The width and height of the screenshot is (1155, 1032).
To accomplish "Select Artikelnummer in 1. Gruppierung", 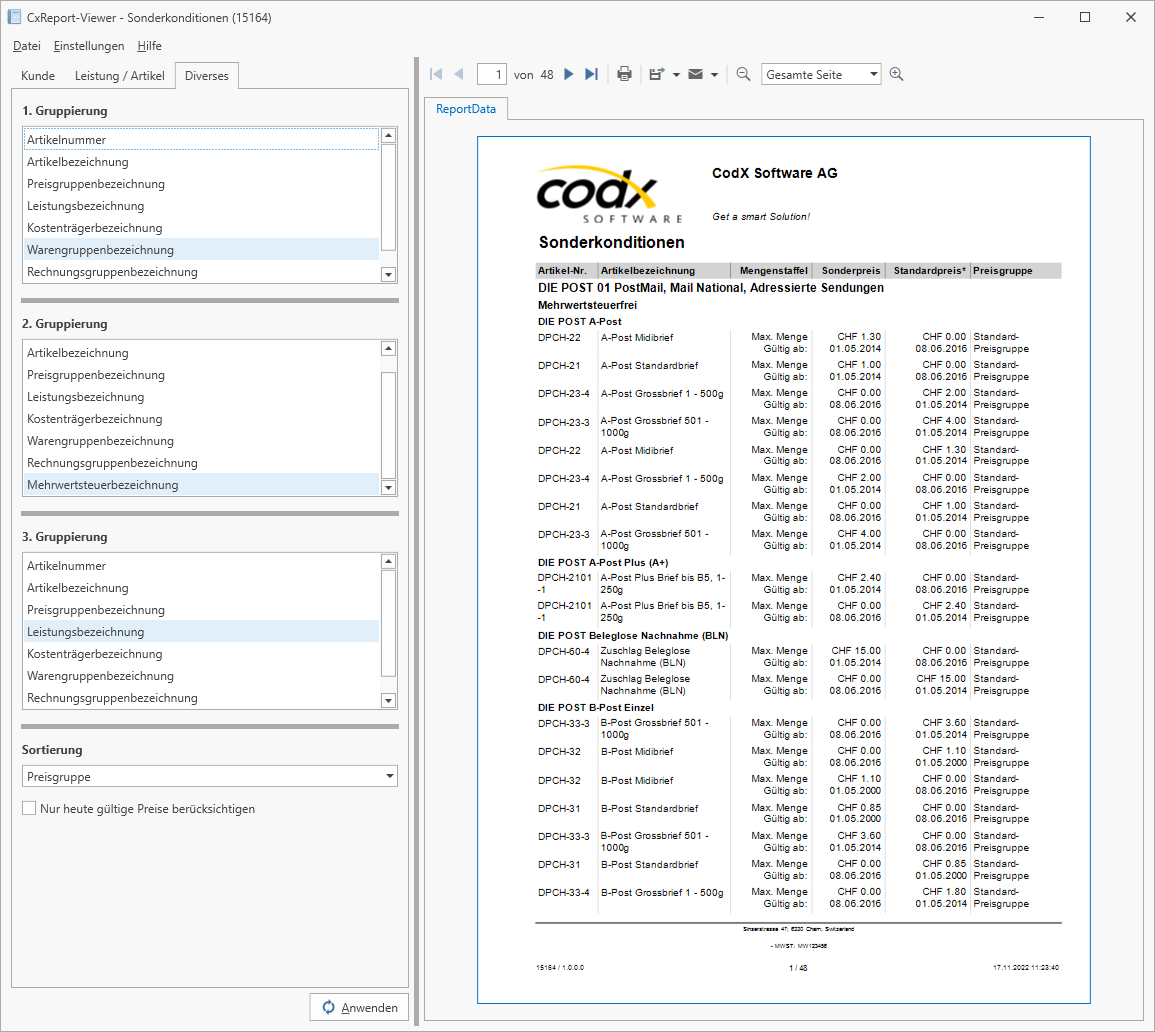I will pos(201,139).
